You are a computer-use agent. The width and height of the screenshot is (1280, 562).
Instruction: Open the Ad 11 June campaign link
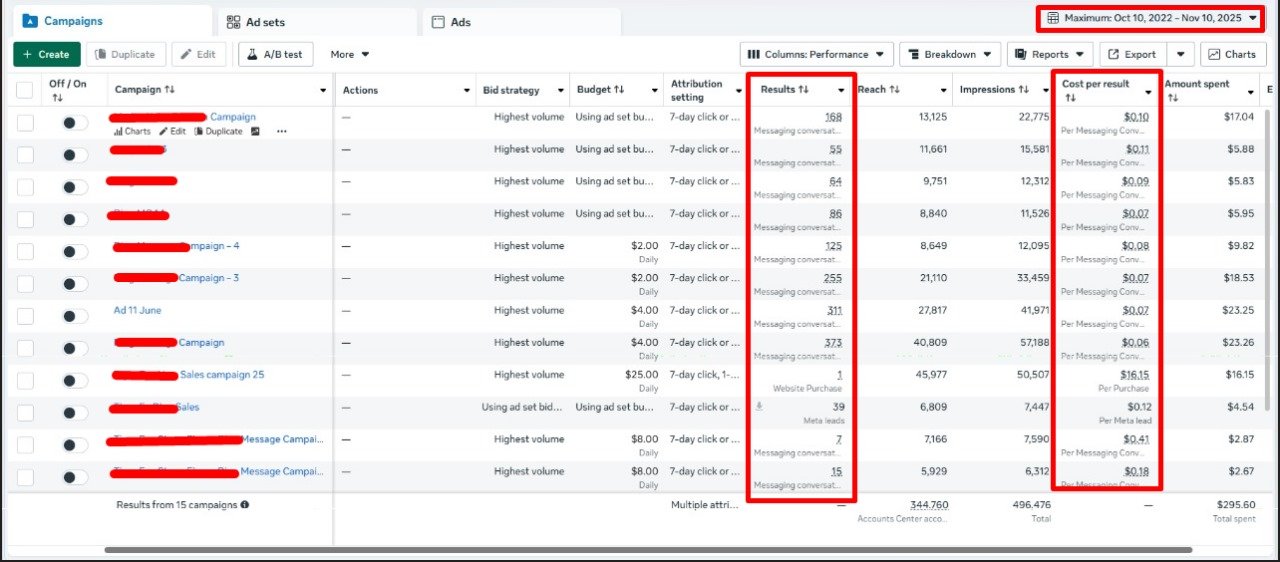tap(137, 310)
